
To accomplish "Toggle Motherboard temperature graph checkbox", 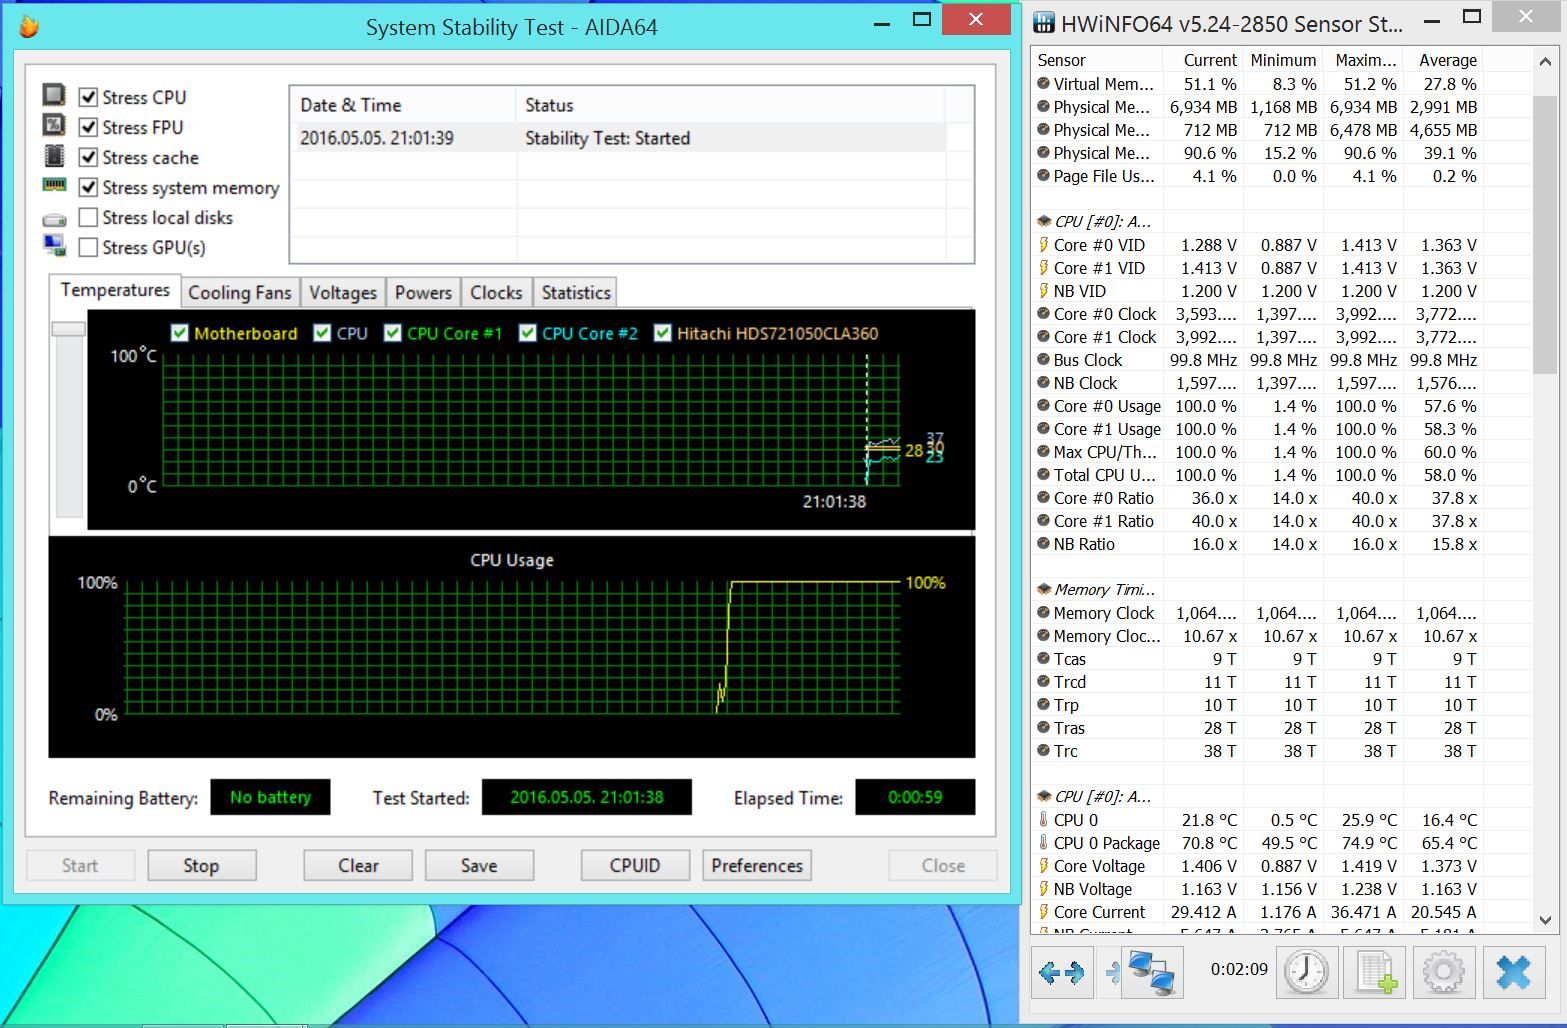I will click(x=180, y=333).
